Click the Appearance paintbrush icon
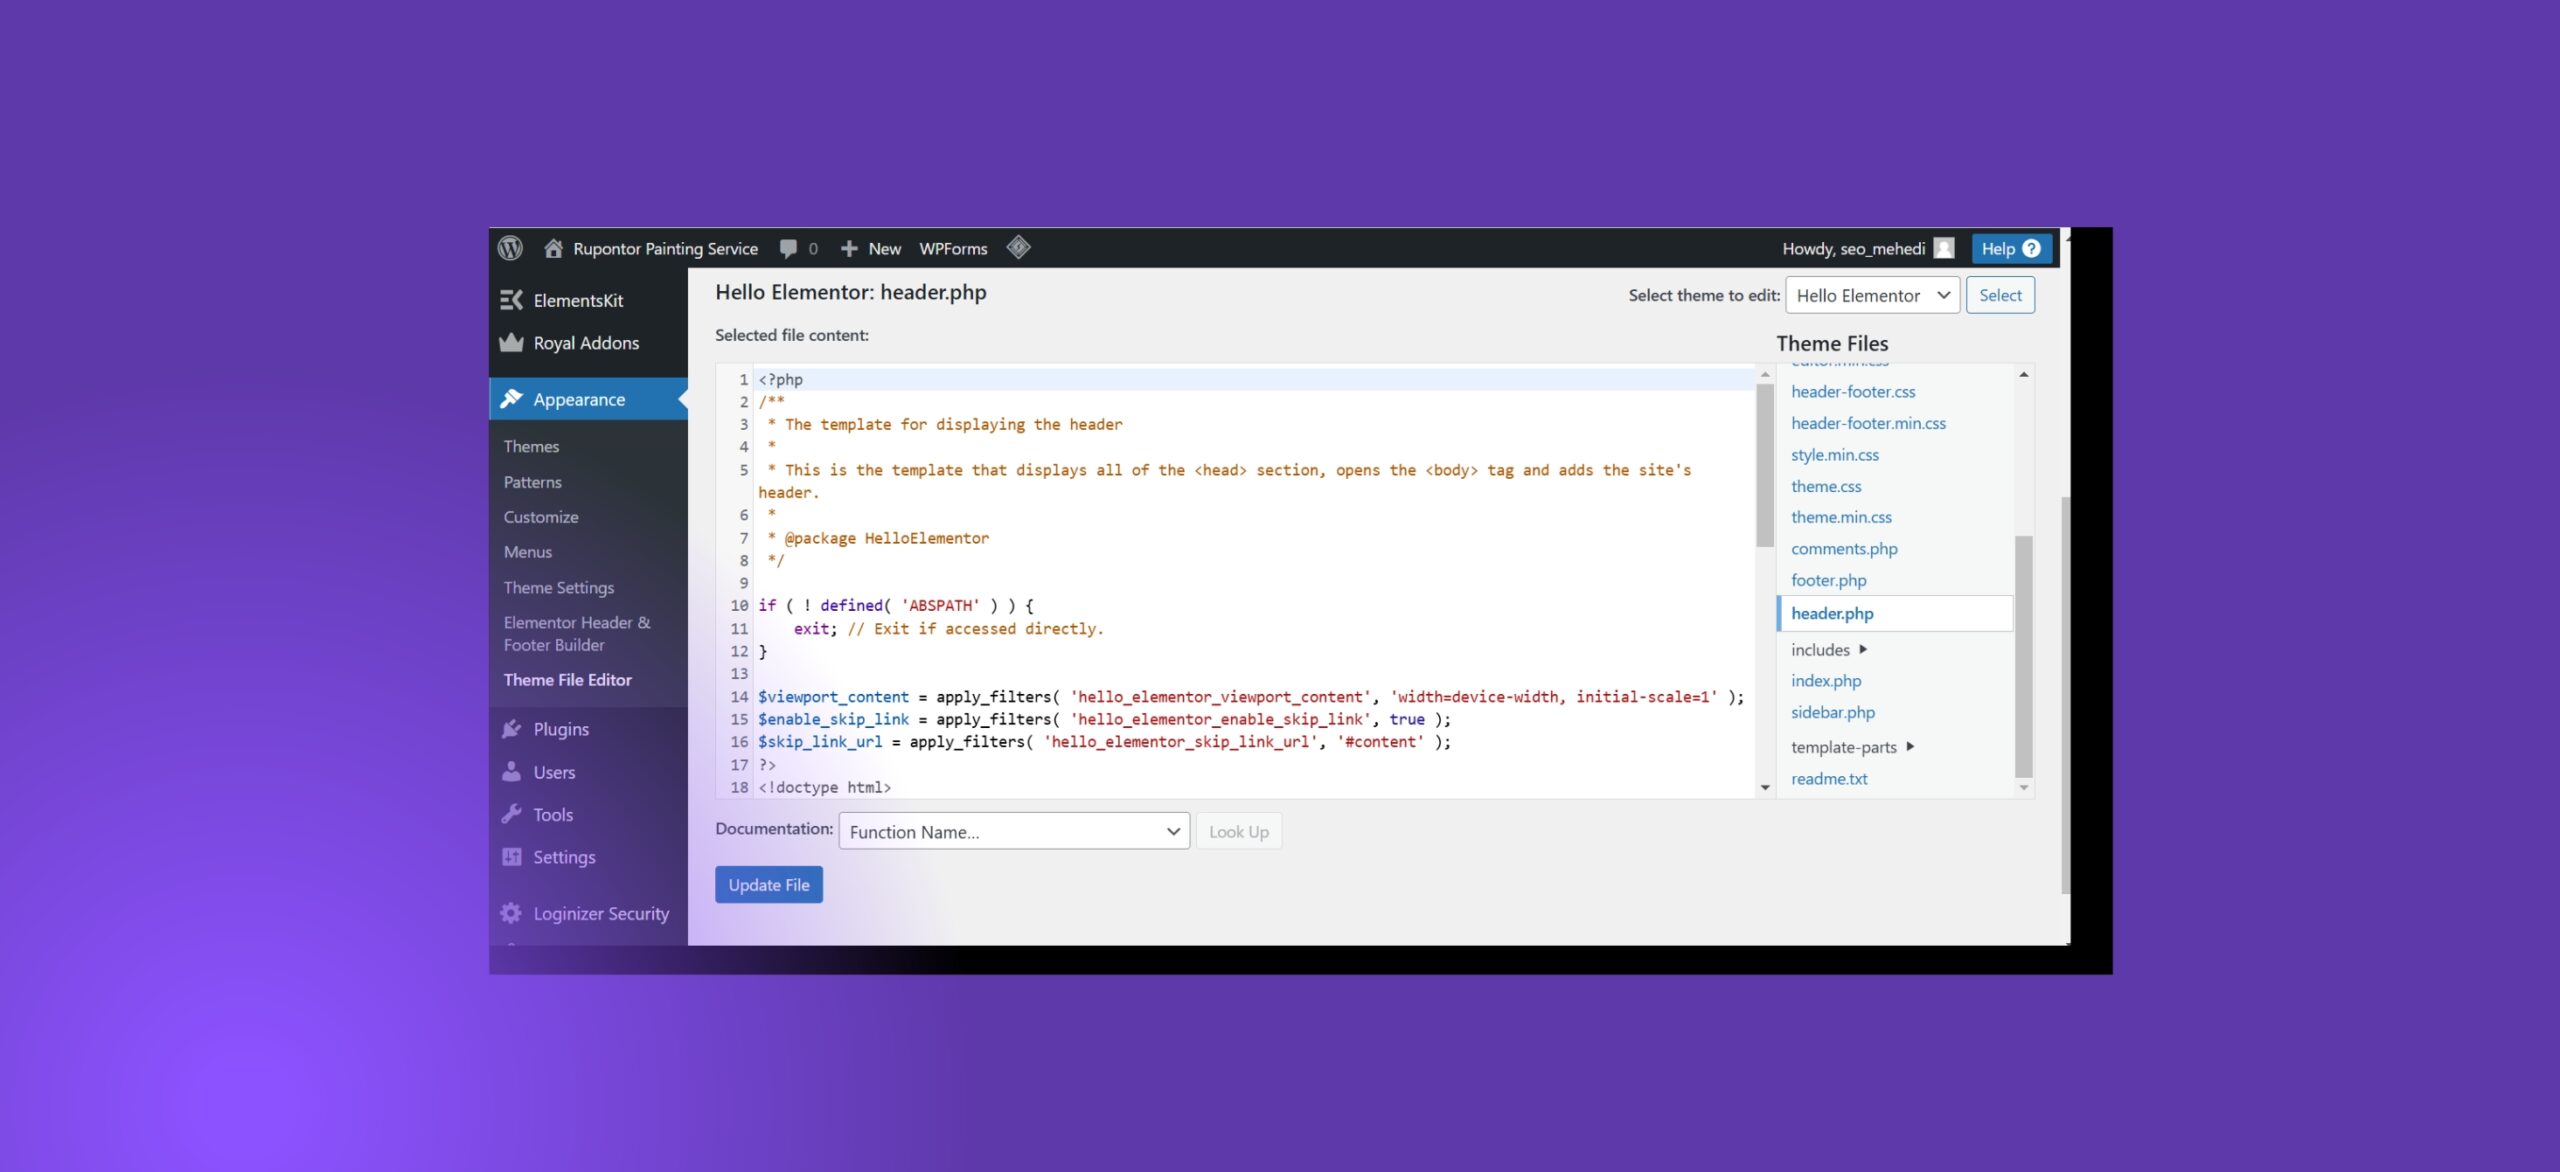This screenshot has height=1172, width=2560. tap(511, 399)
